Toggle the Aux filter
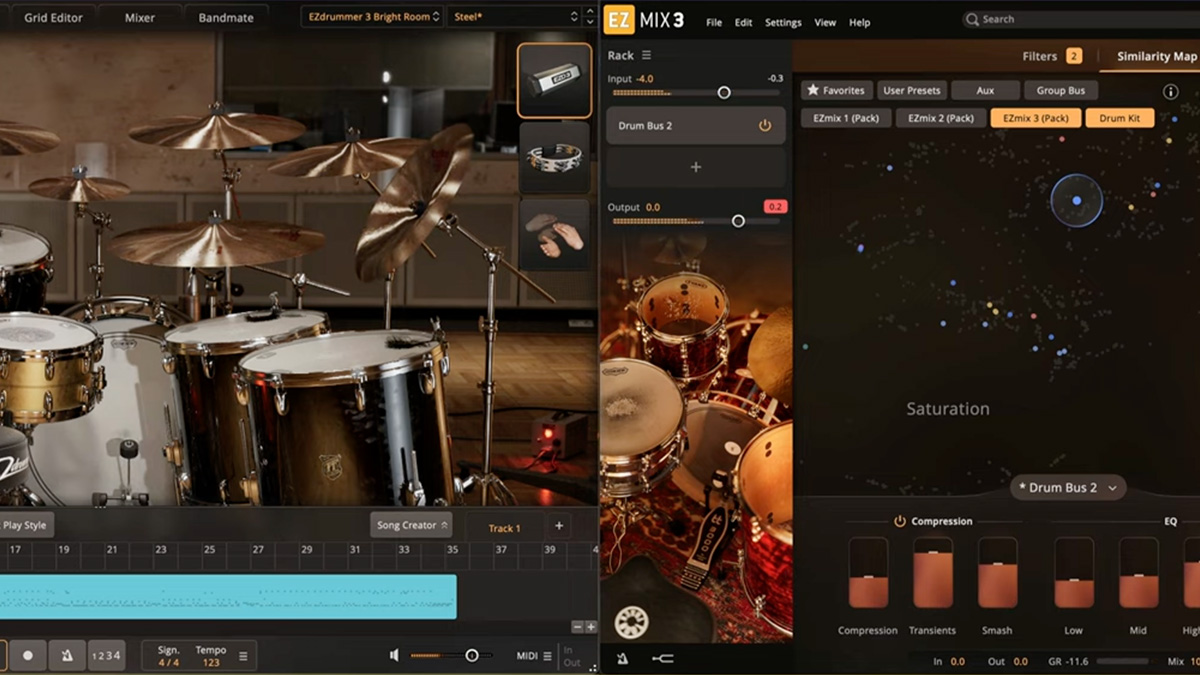 pyautogui.click(x=985, y=90)
